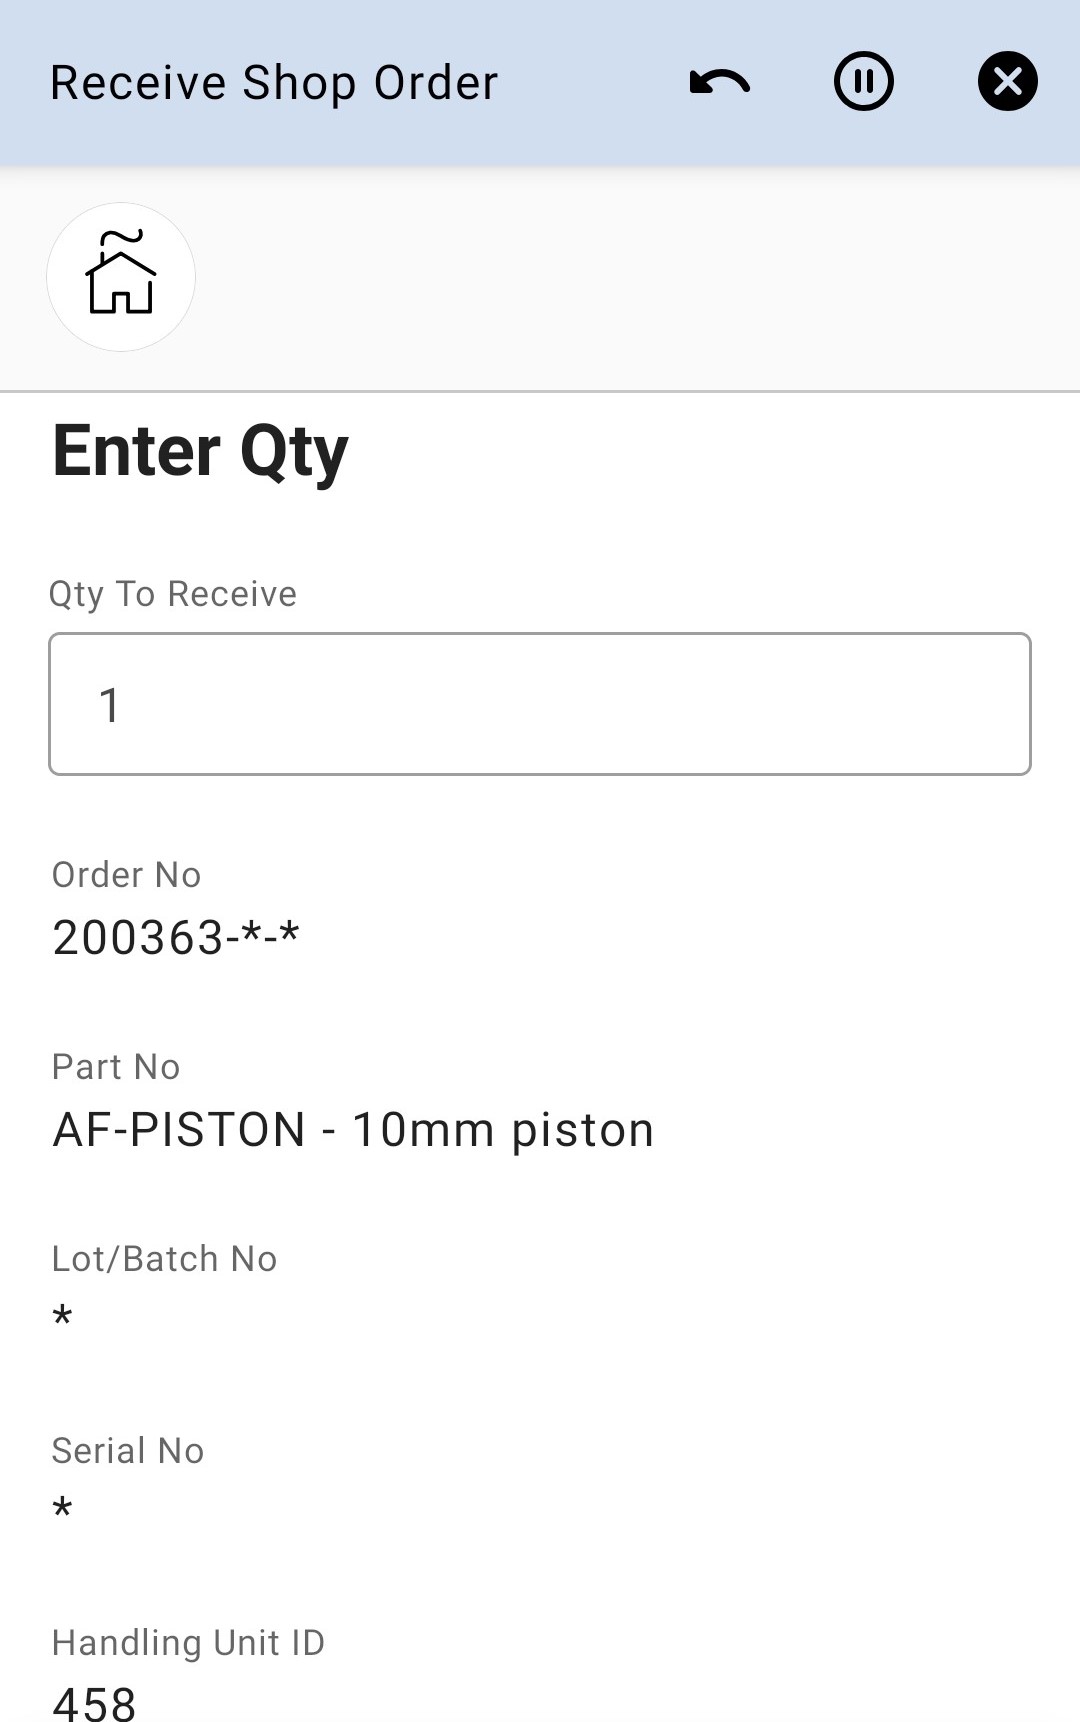Click the Part No label
The image size is (1080, 1722).
[116, 1067]
